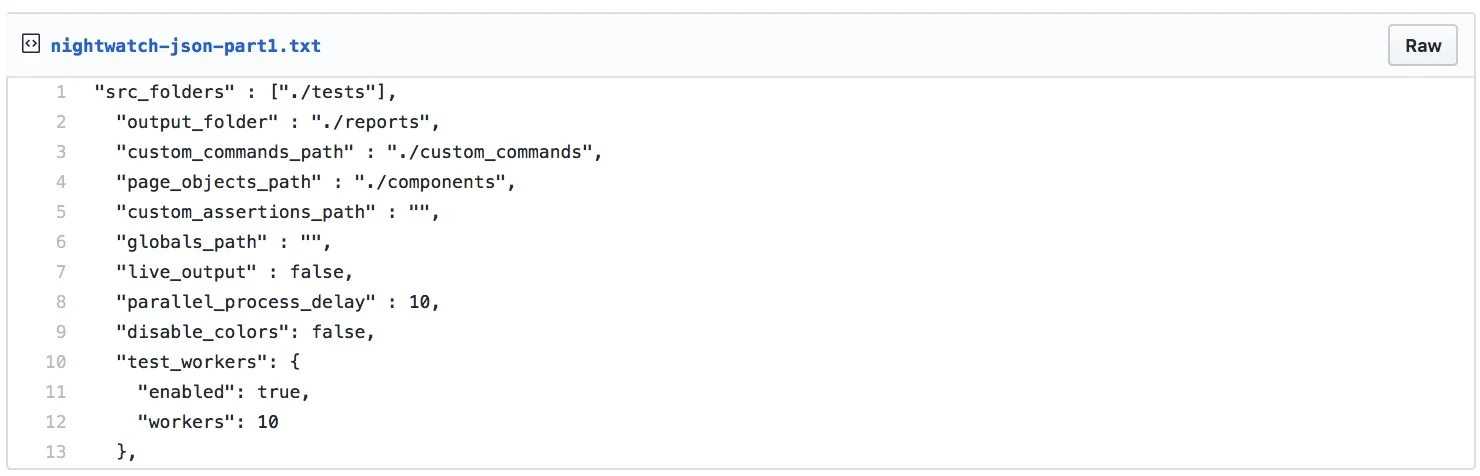The width and height of the screenshot is (1480, 476).
Task: Click the code file icon beside the filename
Action: pos(31,44)
